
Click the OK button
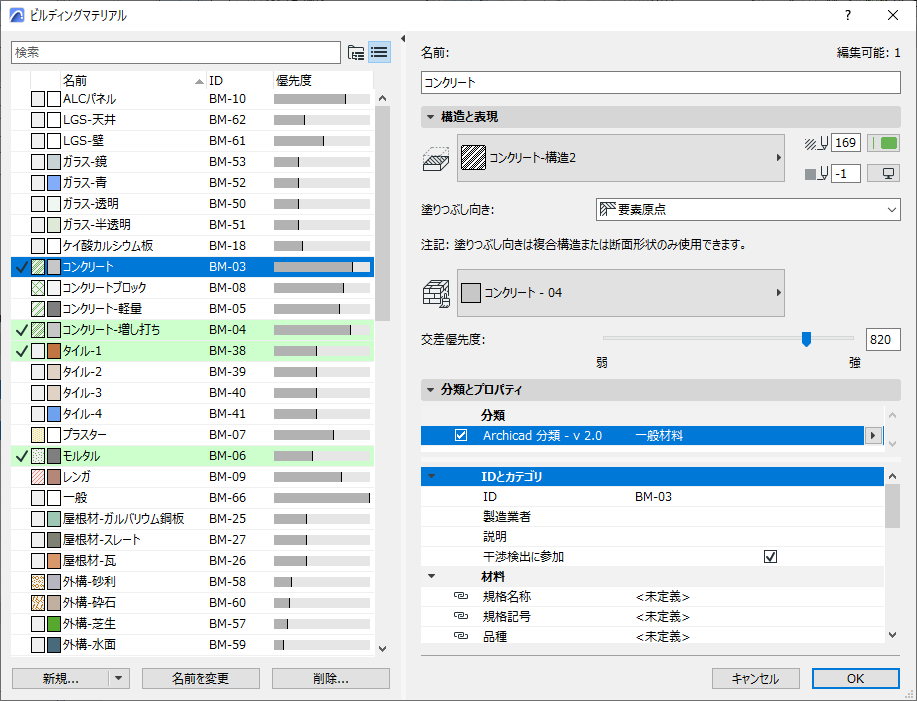[856, 679]
